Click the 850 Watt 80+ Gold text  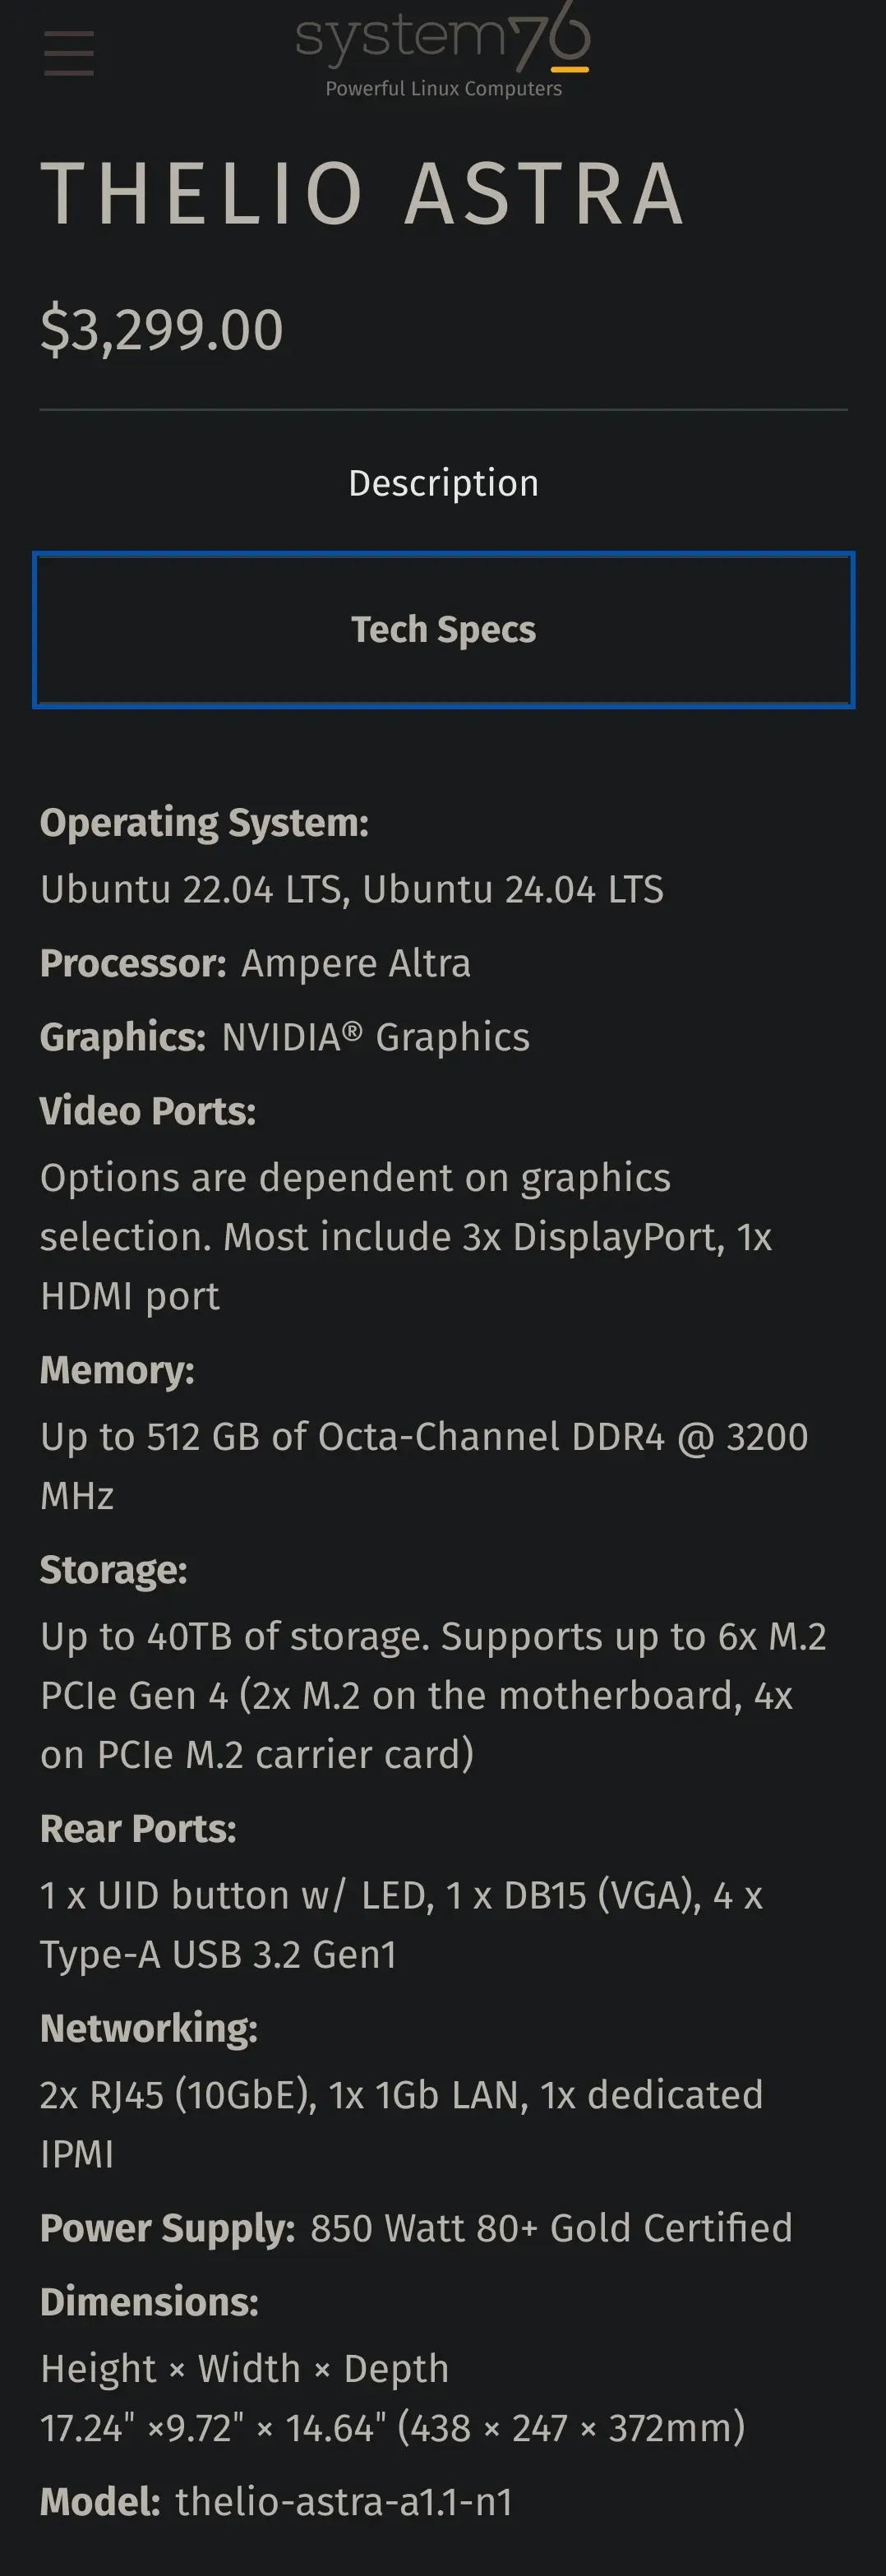pyautogui.click(x=550, y=2228)
